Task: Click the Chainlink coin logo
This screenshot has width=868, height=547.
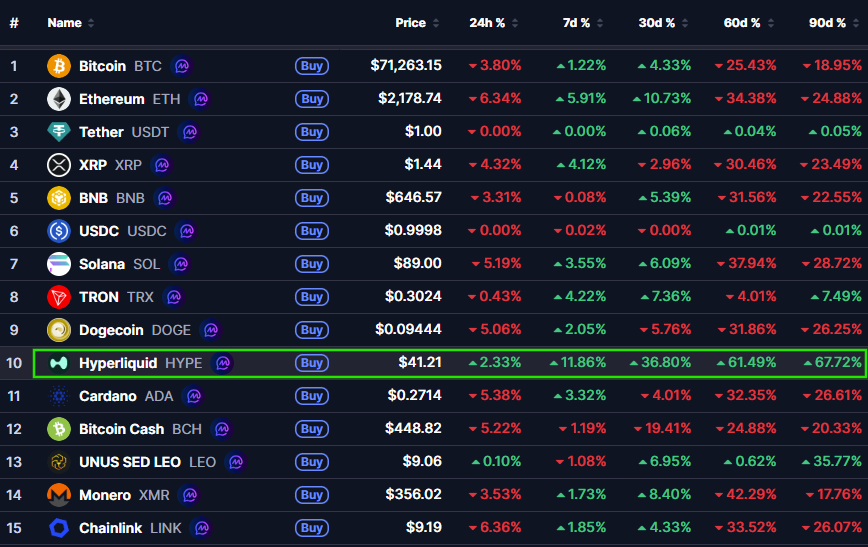Action: [x=59, y=528]
